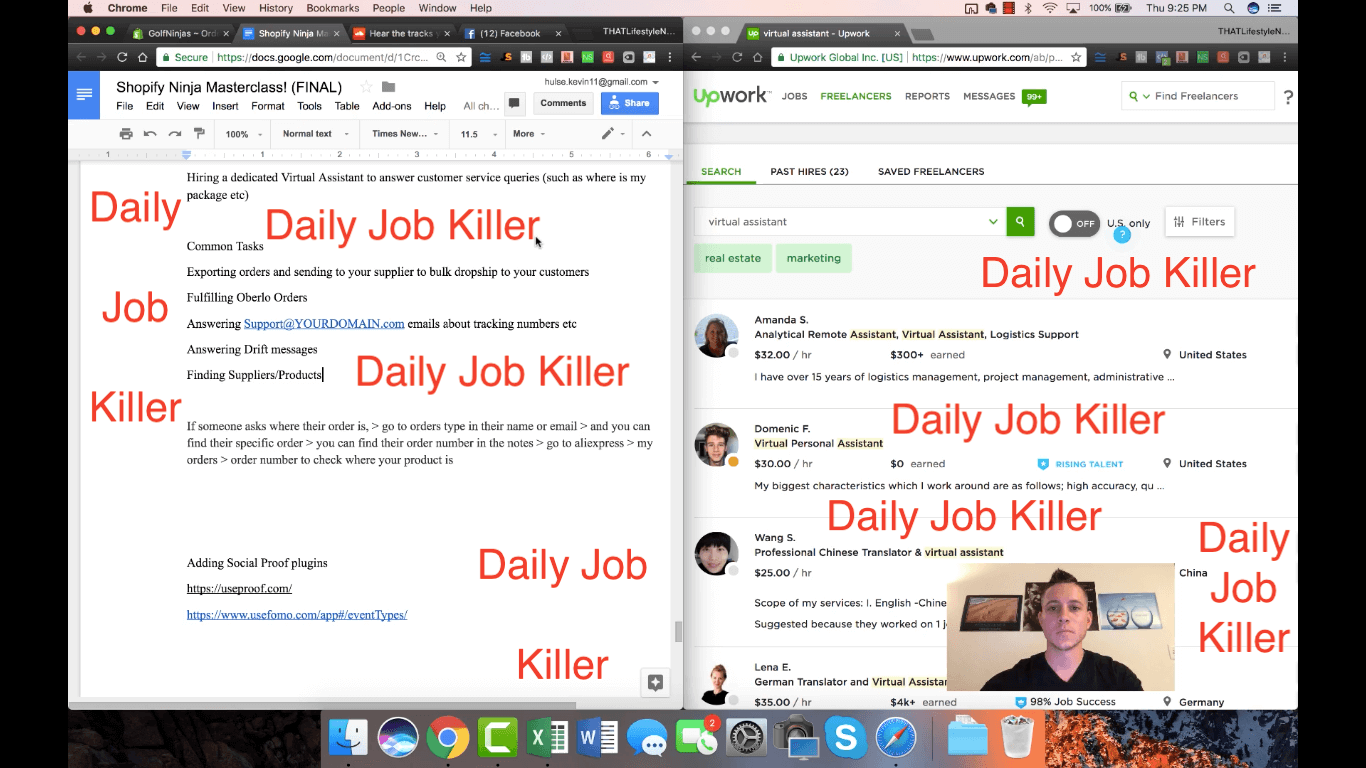Reload the Google Docs page
This screenshot has height=768, width=1366.
click(x=122, y=57)
